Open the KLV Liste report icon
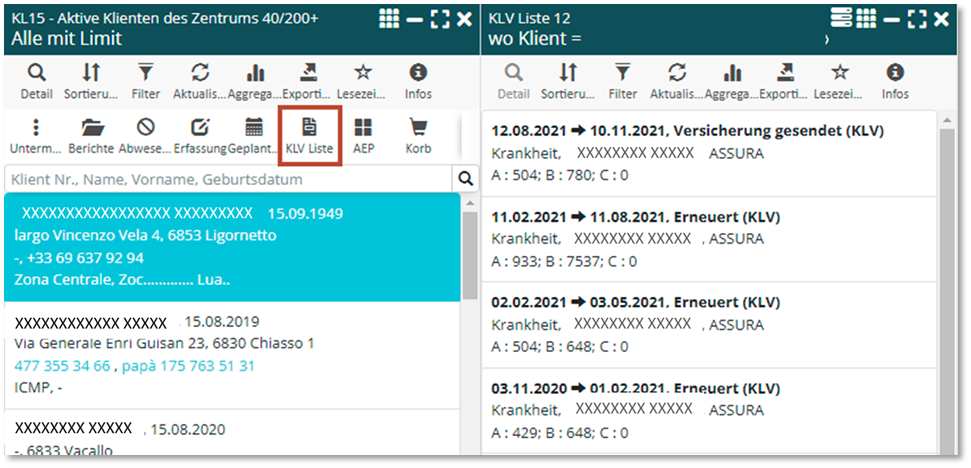The width and height of the screenshot is (971, 468). pos(309,136)
